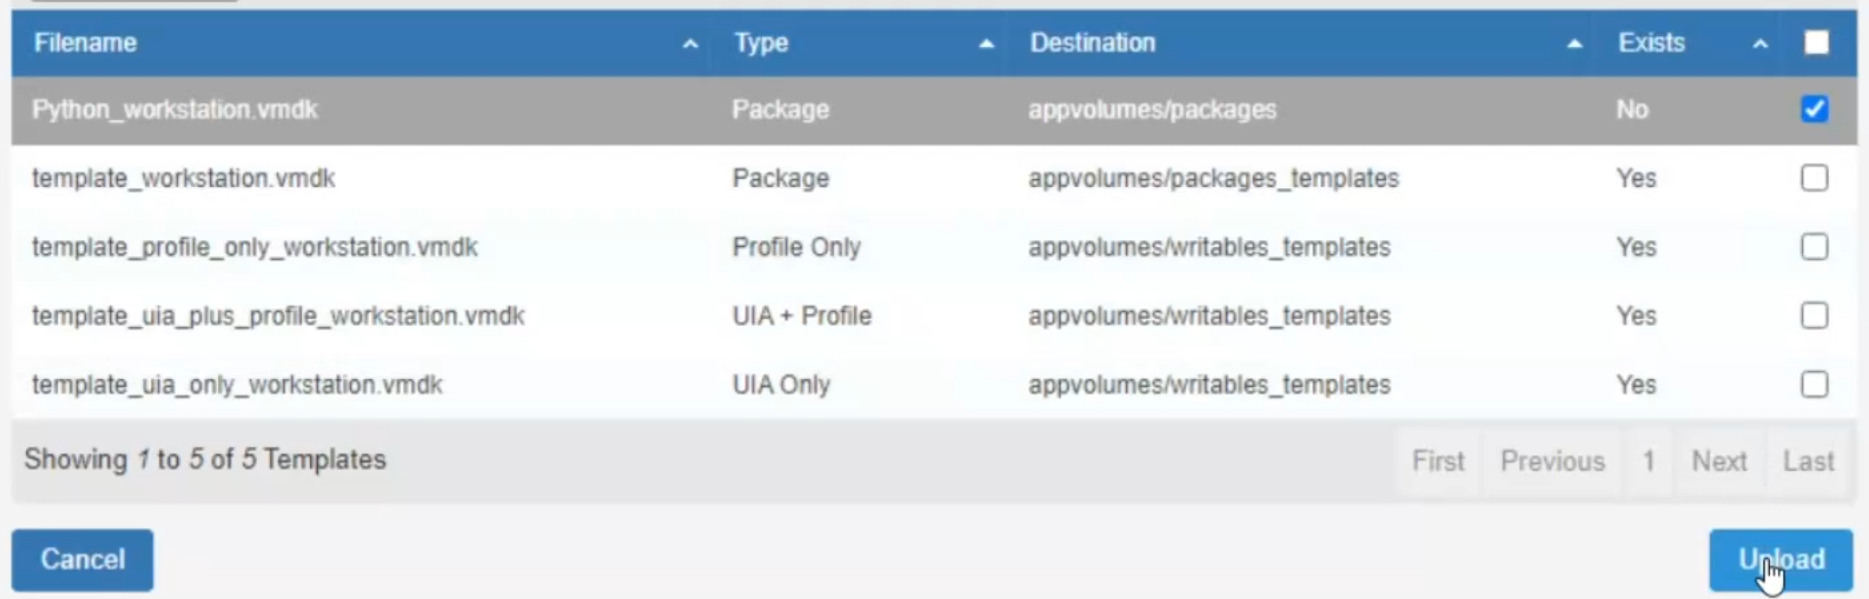
Task: Select the Python_workstation.vmdk row
Action: click(175, 110)
